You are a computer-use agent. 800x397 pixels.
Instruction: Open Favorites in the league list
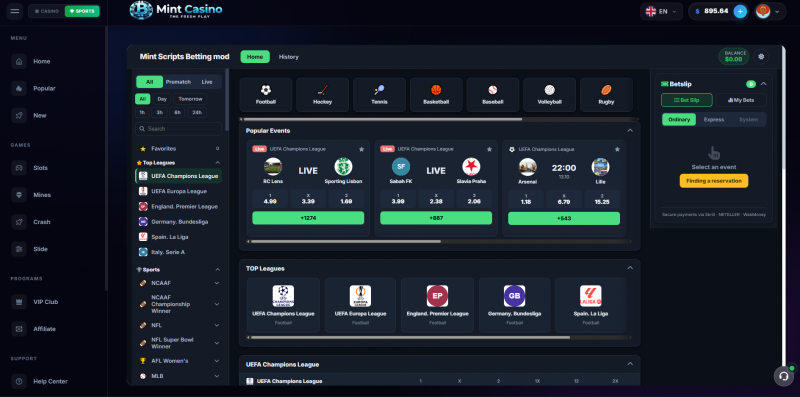point(179,148)
